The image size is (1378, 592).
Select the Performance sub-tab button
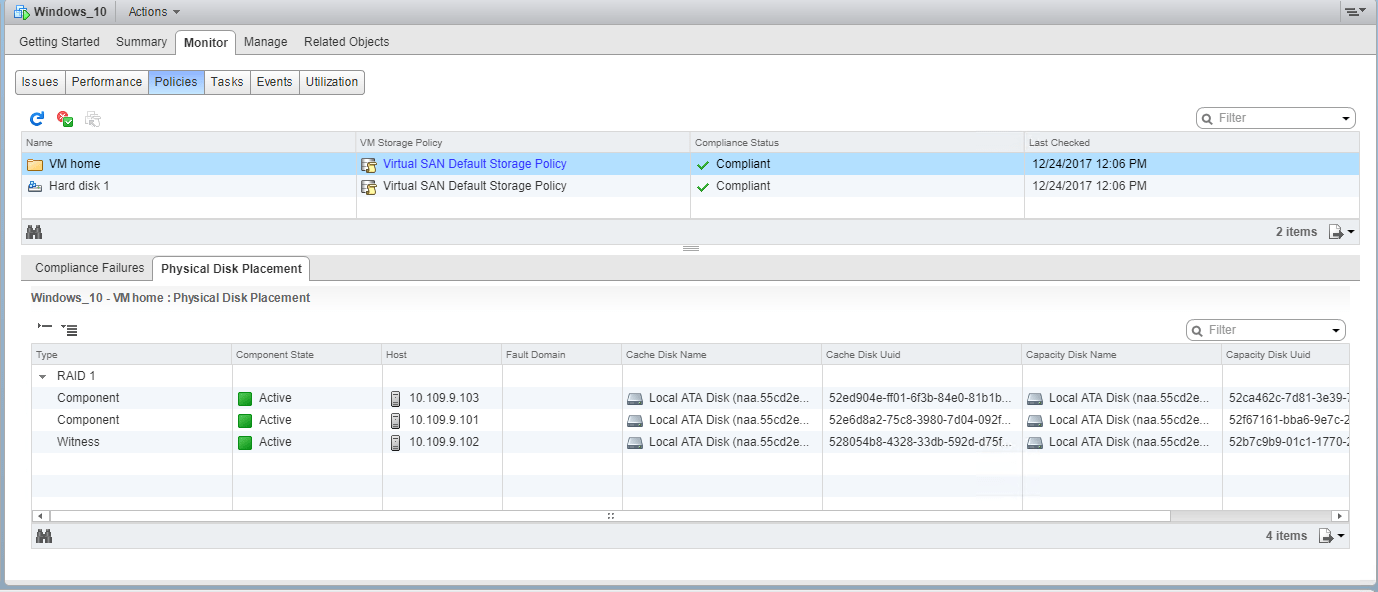pos(106,82)
